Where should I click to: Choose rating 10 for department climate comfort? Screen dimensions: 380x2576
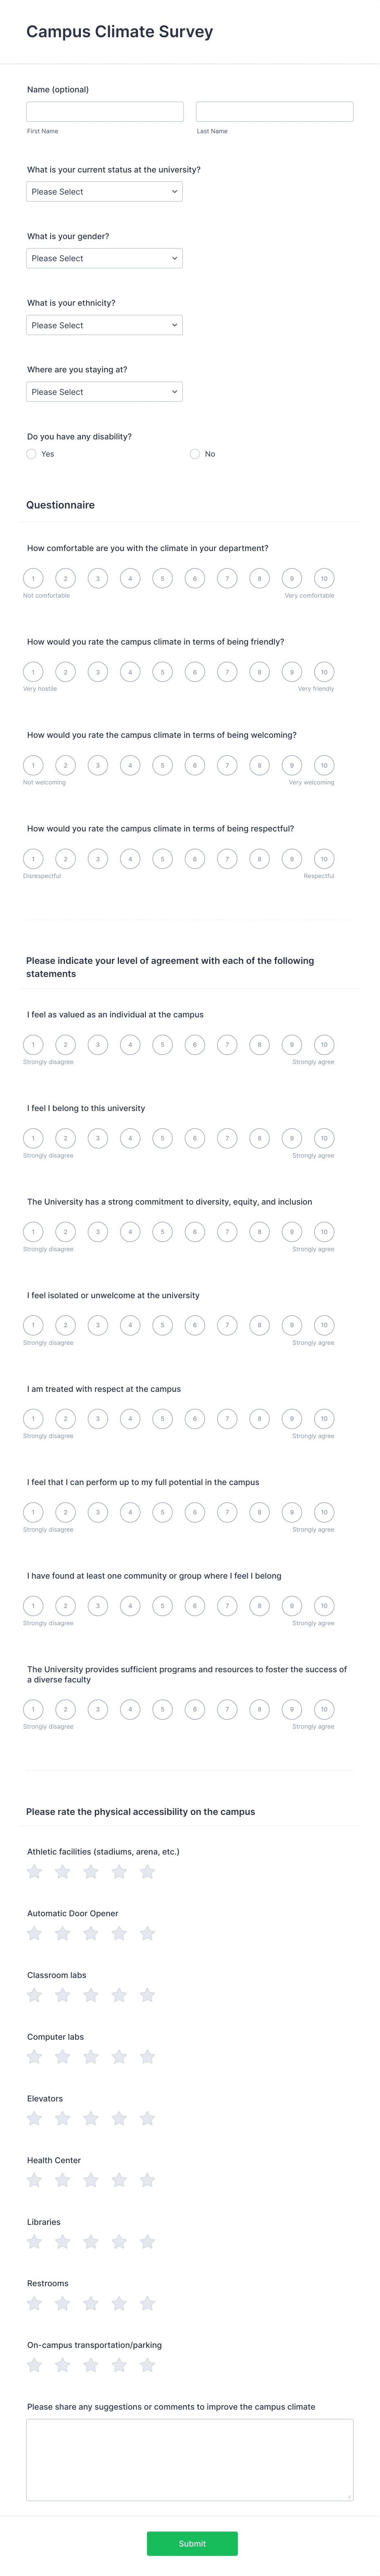(324, 578)
